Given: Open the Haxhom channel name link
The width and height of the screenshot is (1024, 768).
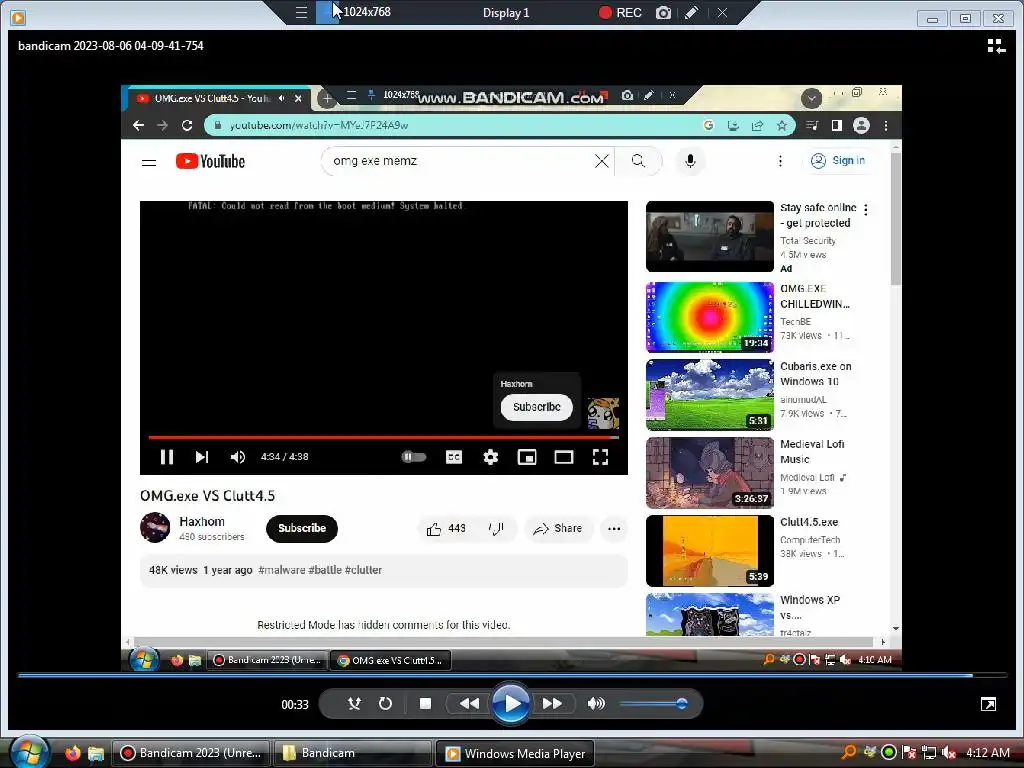Looking at the screenshot, I should 202,522.
